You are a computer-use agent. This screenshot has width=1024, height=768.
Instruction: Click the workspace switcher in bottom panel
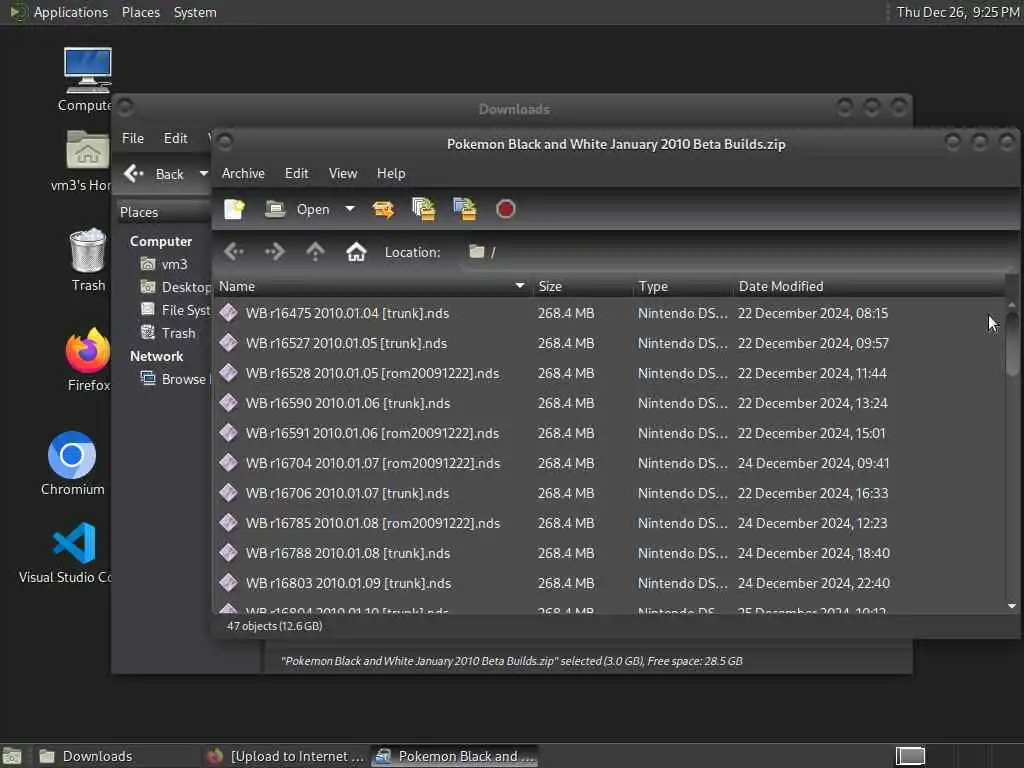pyautogui.click(x=910, y=756)
